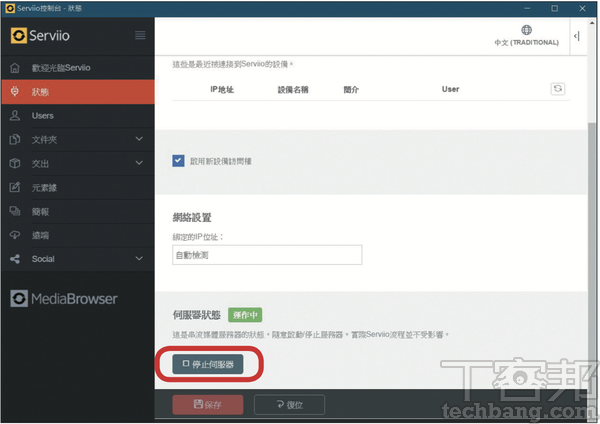Open 歡迎光臨Serviio menu item

[x=78, y=68]
